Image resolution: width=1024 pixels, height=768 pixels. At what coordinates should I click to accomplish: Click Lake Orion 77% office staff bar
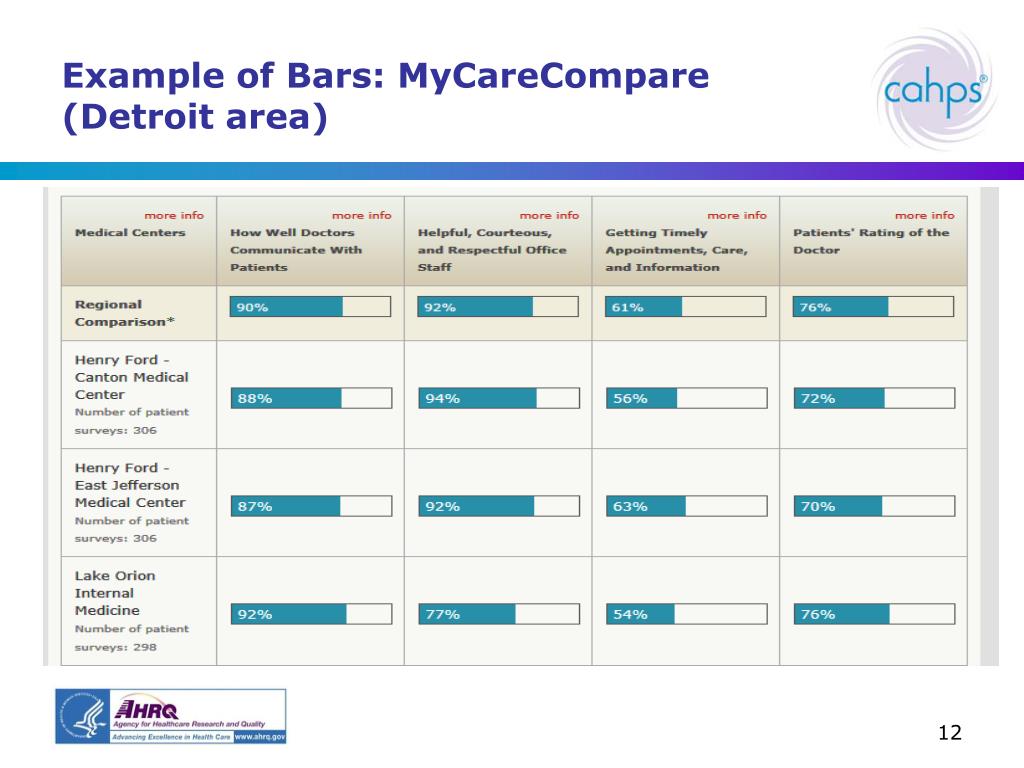tap(499, 614)
